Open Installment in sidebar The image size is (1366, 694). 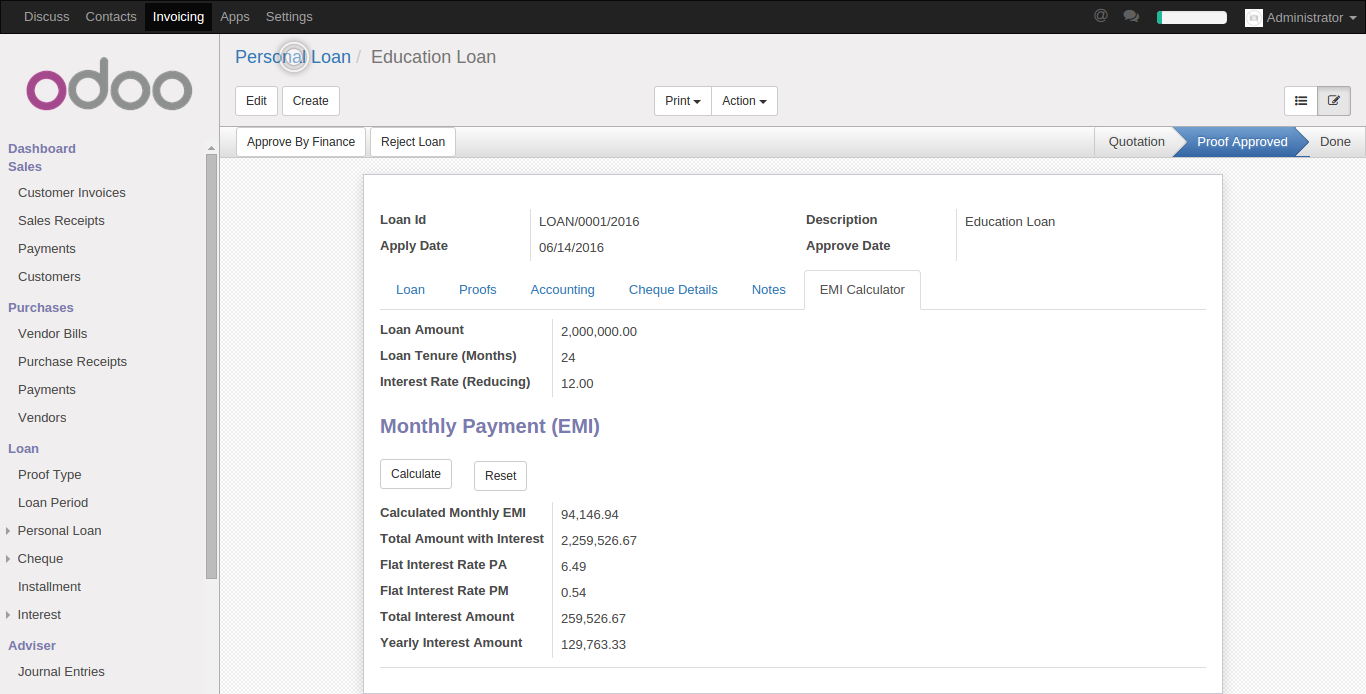point(50,587)
